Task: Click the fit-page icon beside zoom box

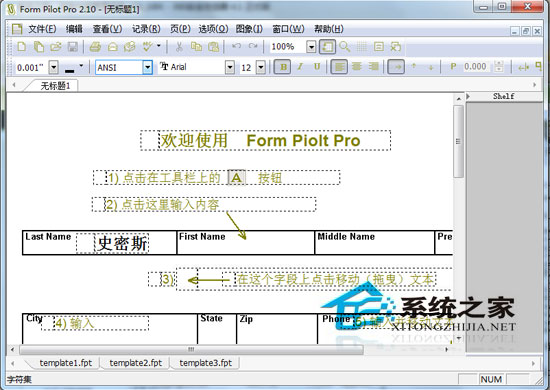Action: click(327, 47)
